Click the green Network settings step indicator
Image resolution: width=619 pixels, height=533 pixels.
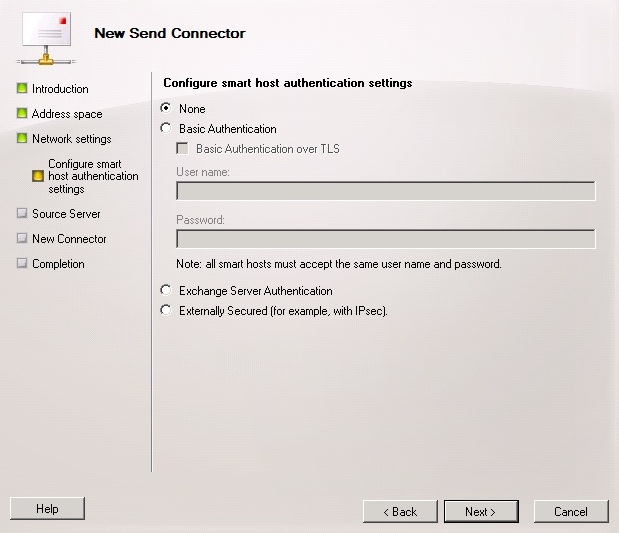22,138
